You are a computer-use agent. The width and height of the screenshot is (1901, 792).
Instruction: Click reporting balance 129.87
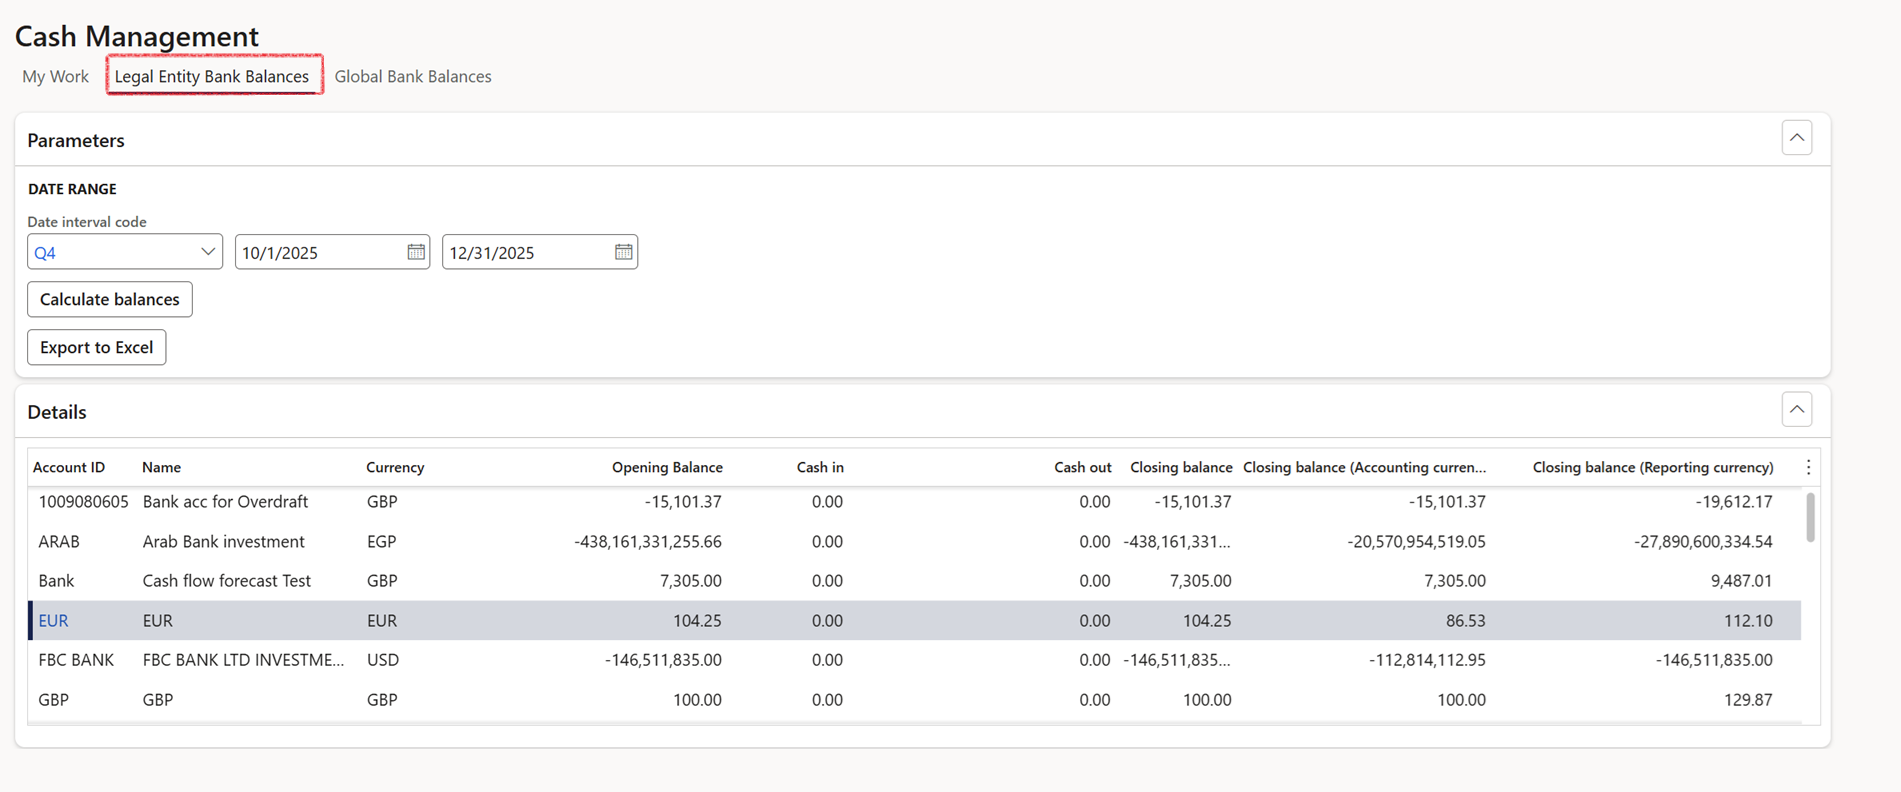coord(1748,700)
